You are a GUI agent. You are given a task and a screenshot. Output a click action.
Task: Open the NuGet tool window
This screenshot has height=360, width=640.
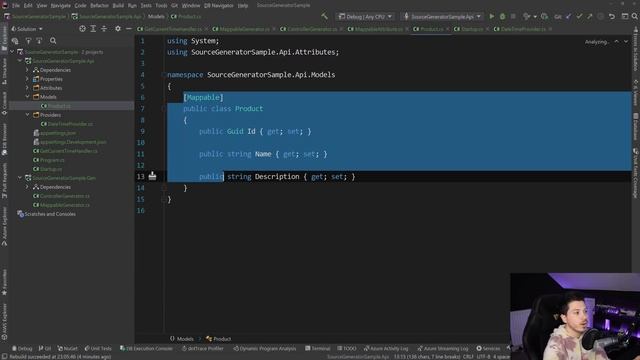click(x=67, y=349)
